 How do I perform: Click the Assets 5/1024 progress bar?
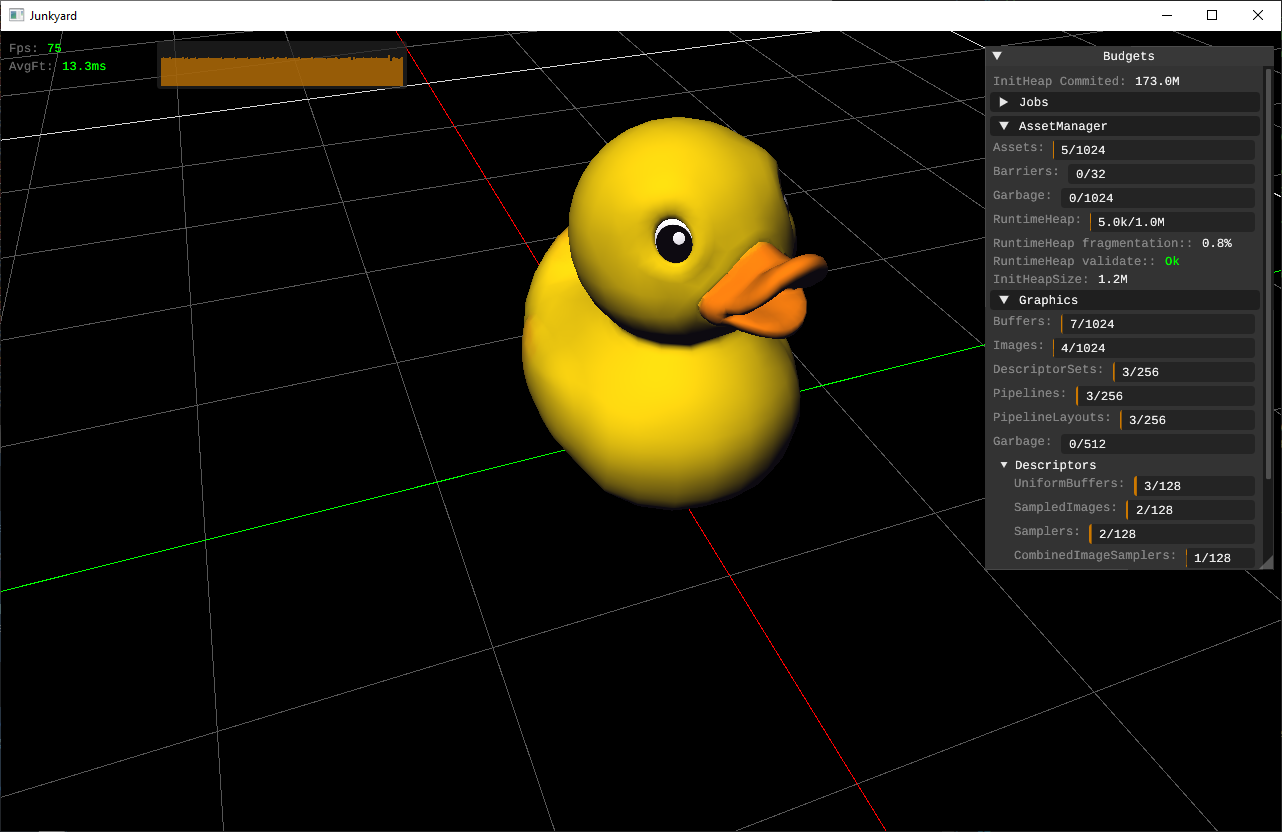coord(1153,150)
